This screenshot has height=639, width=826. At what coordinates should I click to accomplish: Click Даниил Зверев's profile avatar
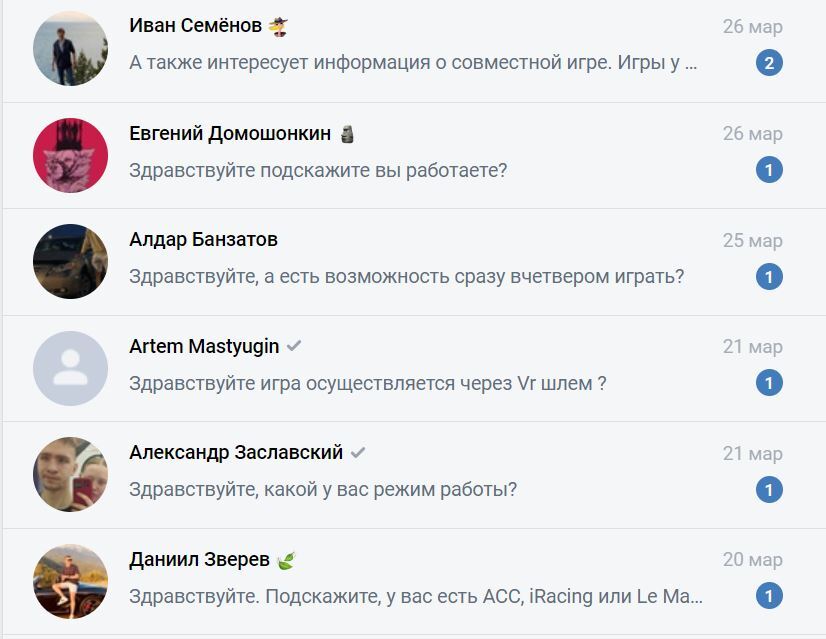tap(70, 581)
